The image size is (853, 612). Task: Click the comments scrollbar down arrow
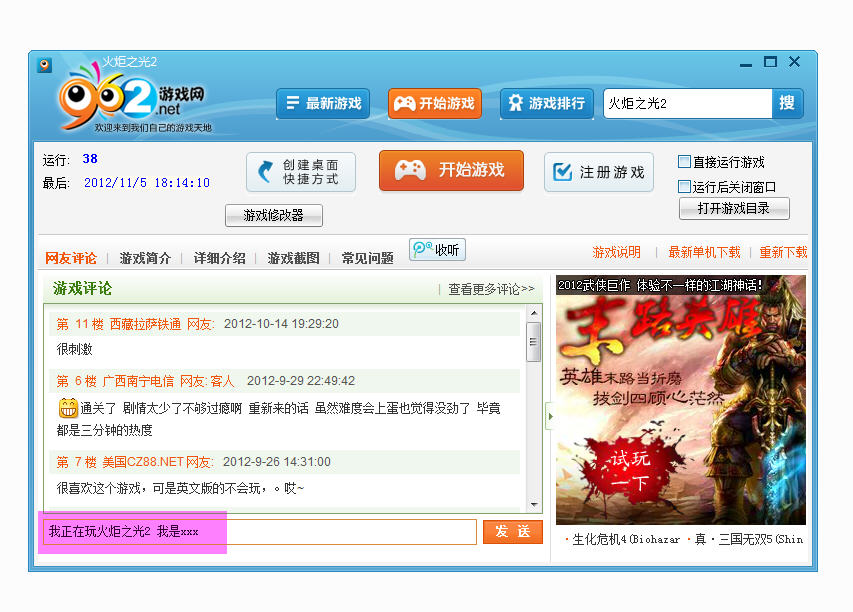point(534,504)
